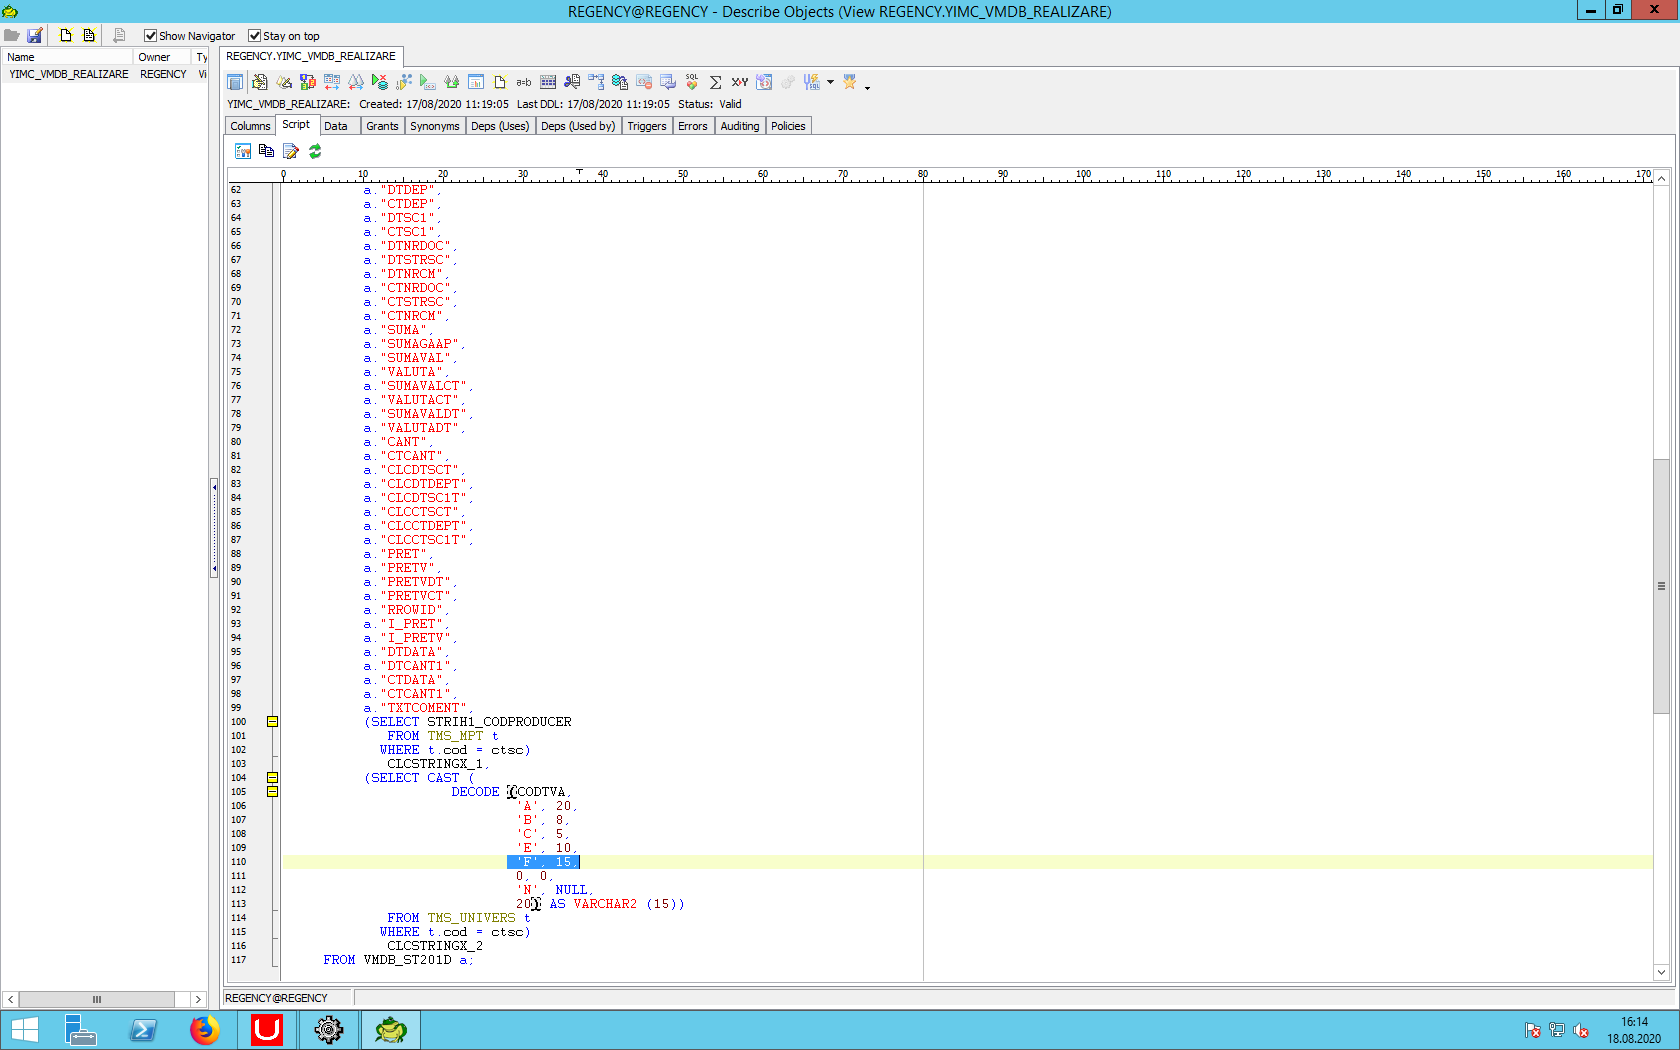This screenshot has width=1680, height=1050.
Task: Click the Owner column header in navigator
Action: (162, 57)
